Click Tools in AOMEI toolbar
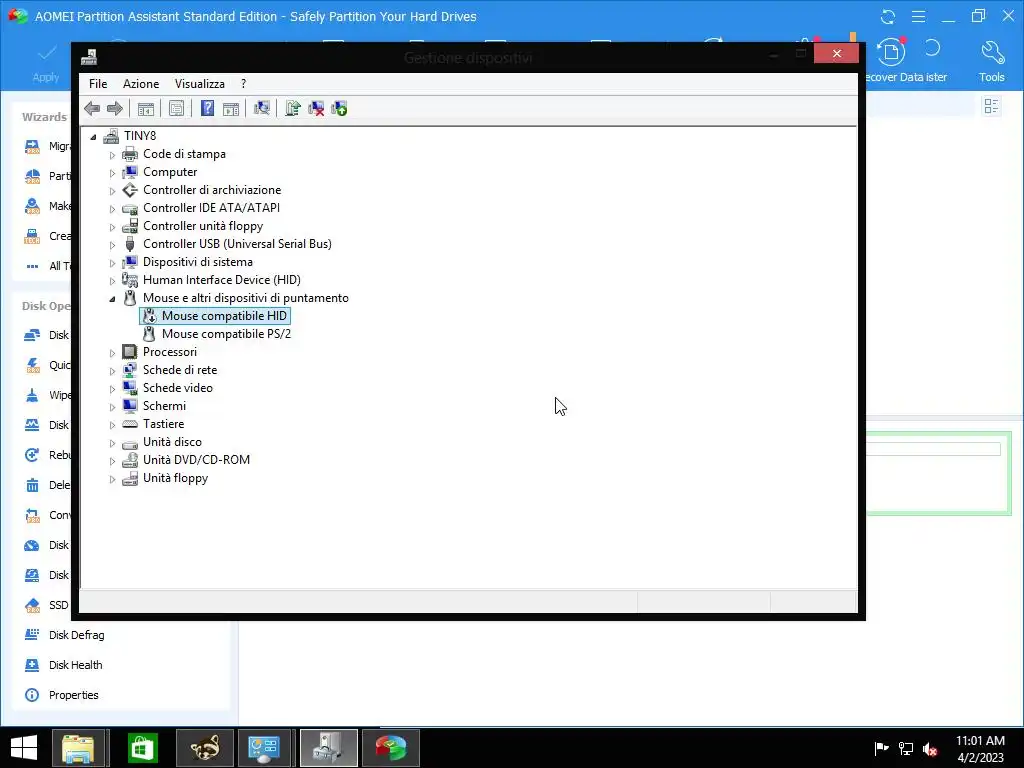This screenshot has height=768, width=1024. pyautogui.click(x=991, y=61)
